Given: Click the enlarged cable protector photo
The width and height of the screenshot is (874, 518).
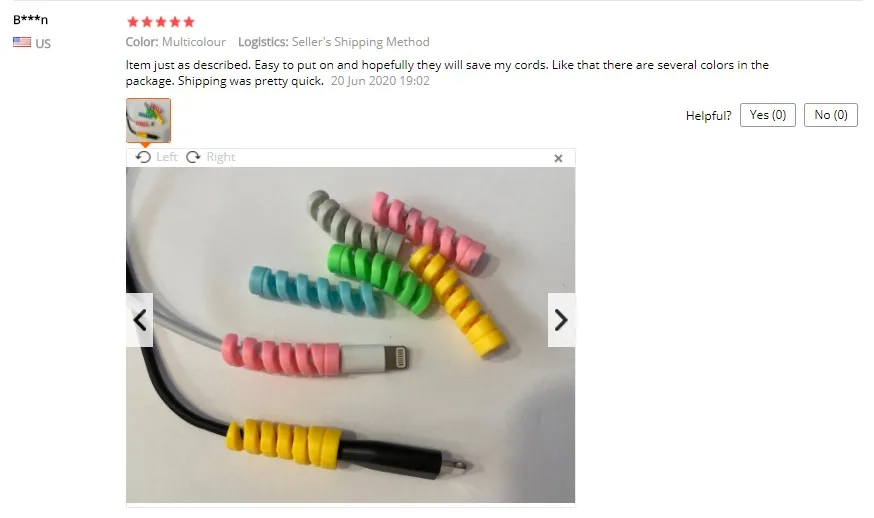Looking at the screenshot, I should pos(351,335).
